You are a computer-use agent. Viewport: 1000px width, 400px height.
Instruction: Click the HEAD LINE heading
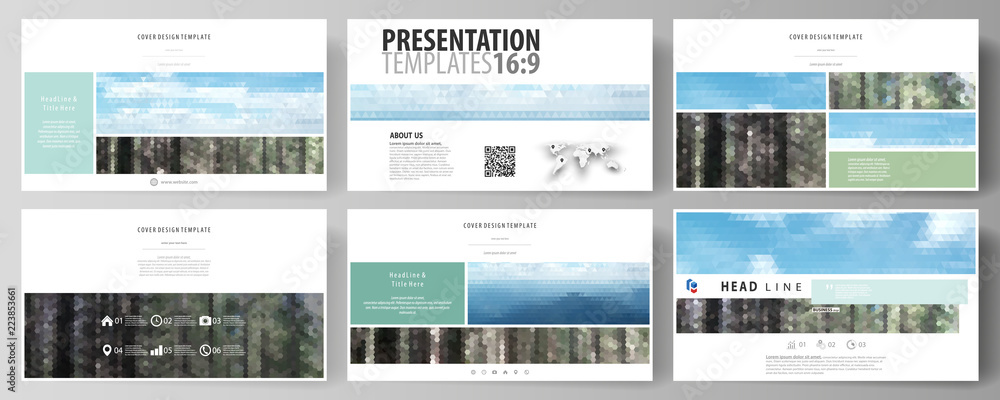point(761,287)
